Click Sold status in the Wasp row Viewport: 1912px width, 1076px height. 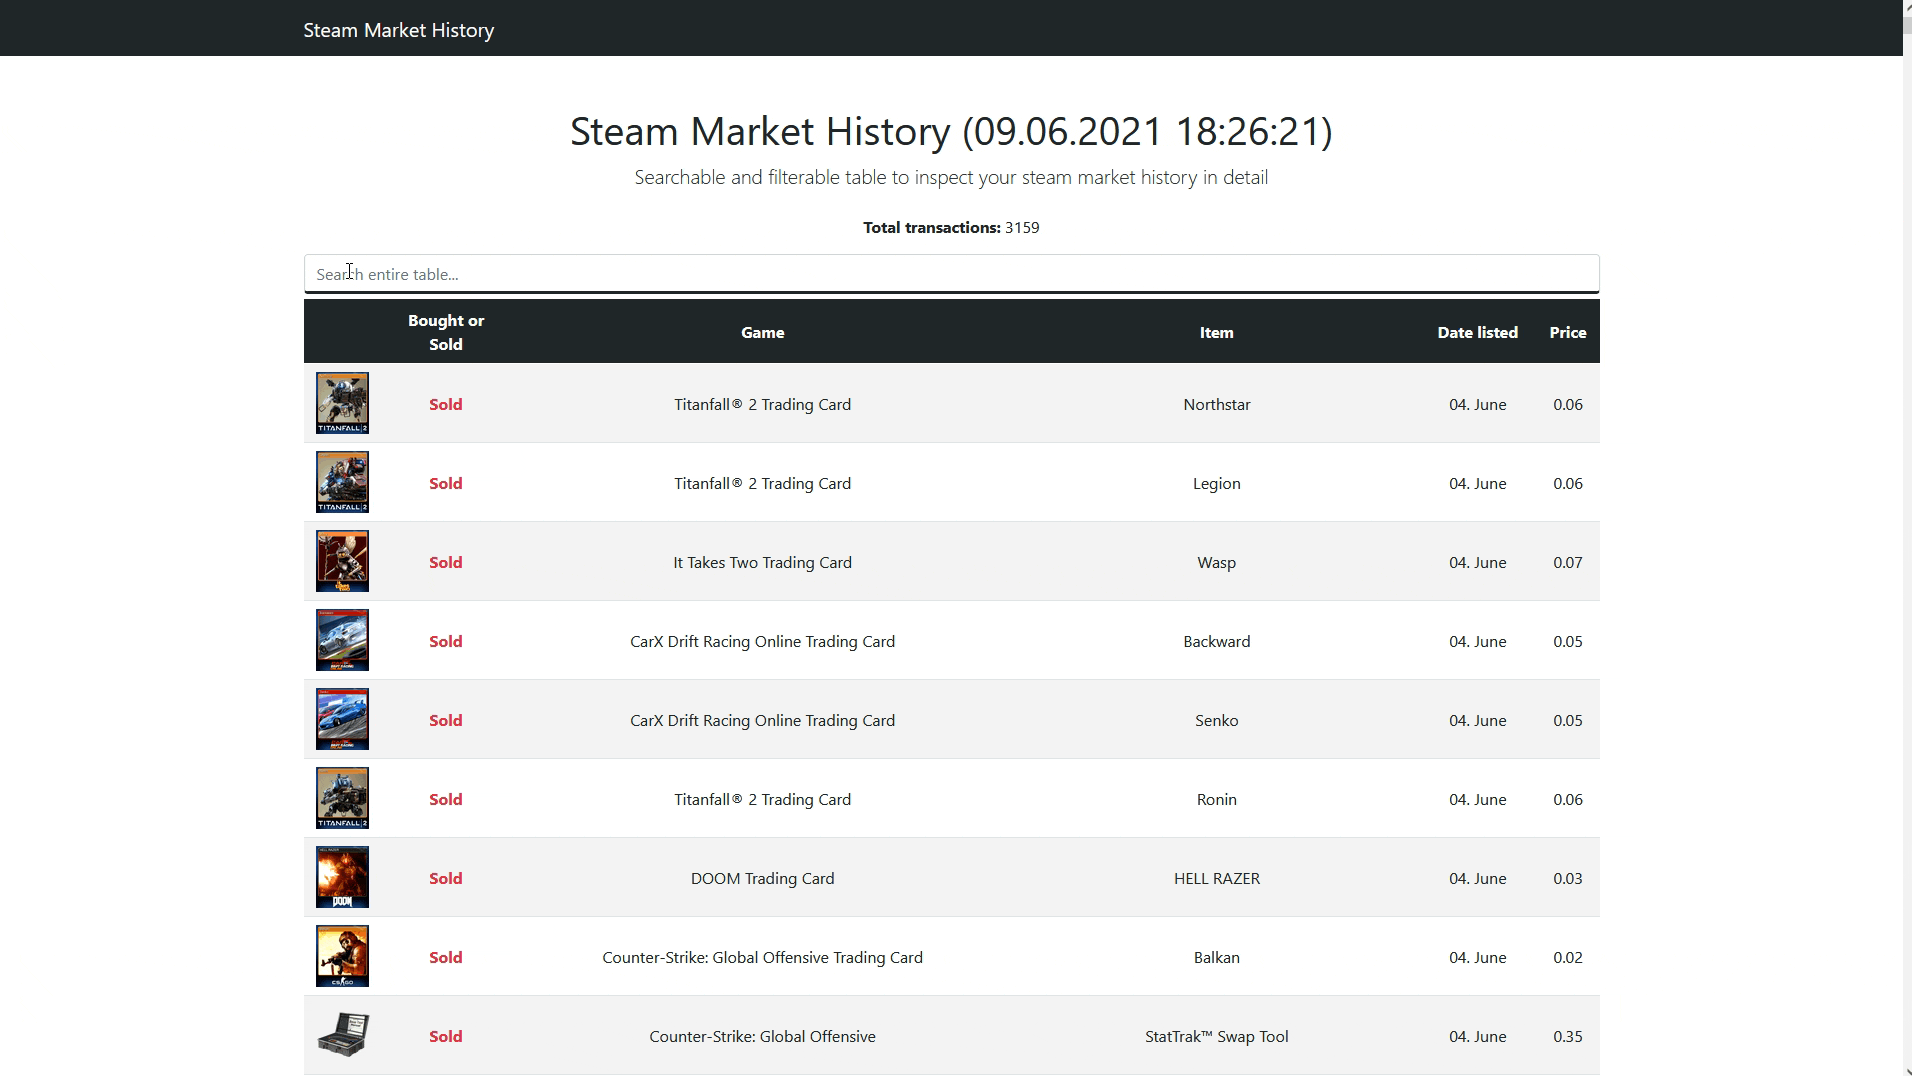pyautogui.click(x=446, y=562)
